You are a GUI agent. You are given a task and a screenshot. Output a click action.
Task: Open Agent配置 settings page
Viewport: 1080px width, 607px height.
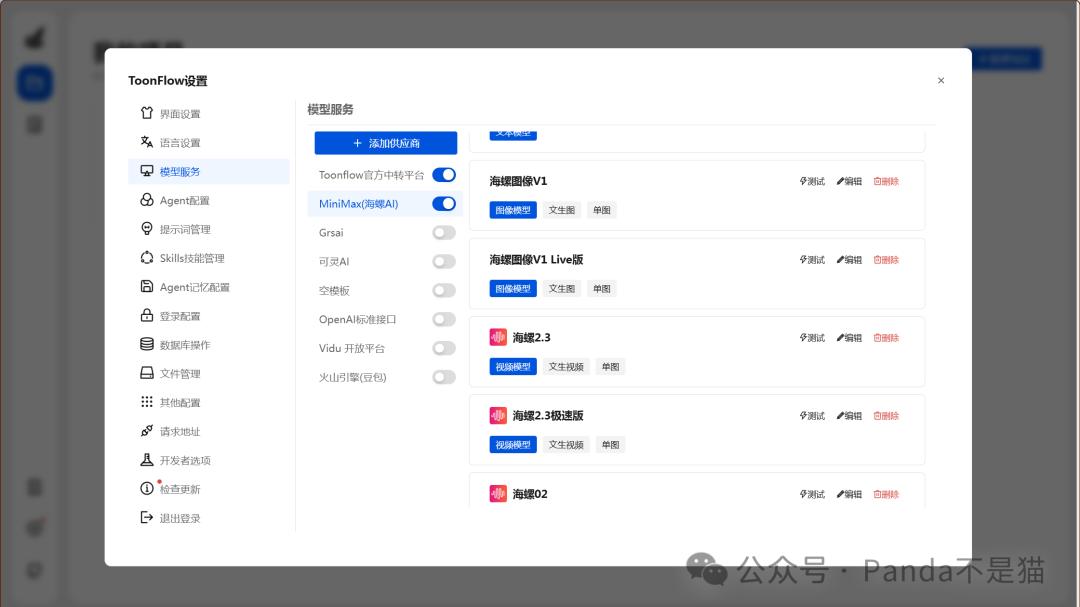click(209, 200)
